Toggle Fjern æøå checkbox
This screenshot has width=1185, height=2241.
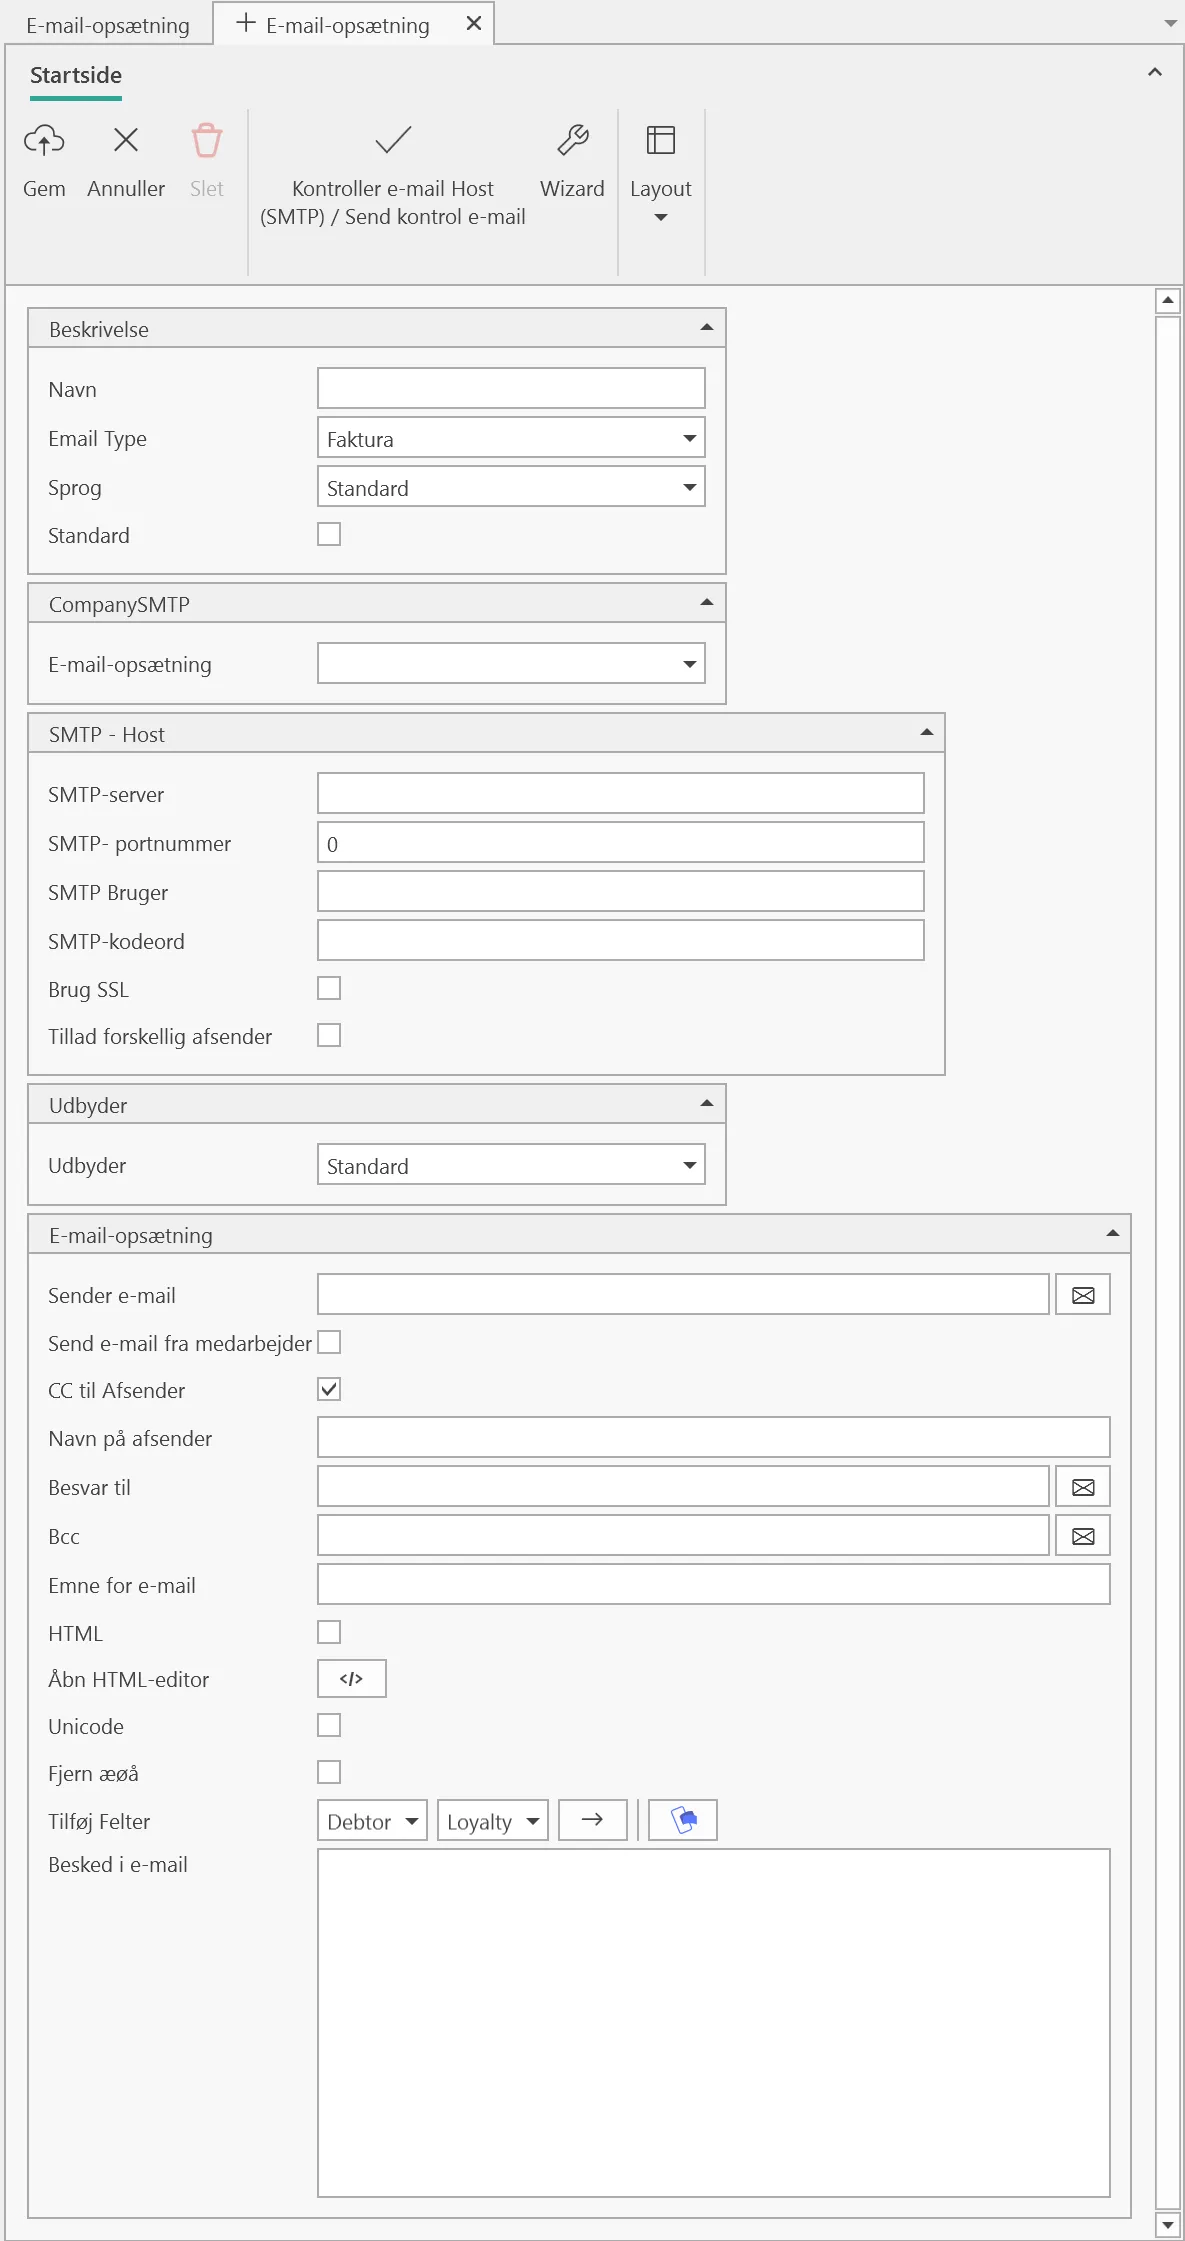click(329, 1772)
